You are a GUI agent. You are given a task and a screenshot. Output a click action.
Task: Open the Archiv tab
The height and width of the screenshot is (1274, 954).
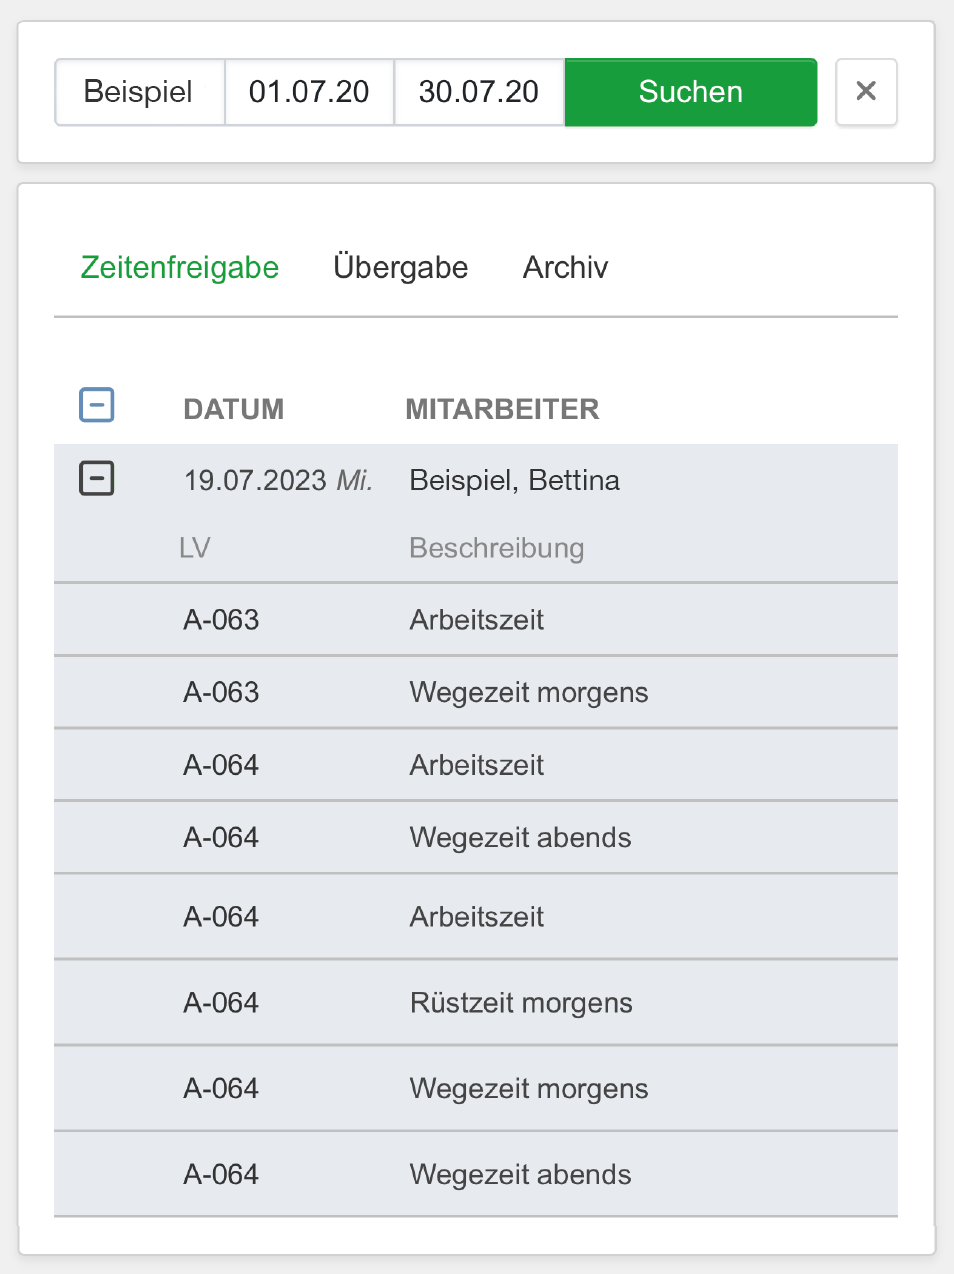click(x=565, y=267)
